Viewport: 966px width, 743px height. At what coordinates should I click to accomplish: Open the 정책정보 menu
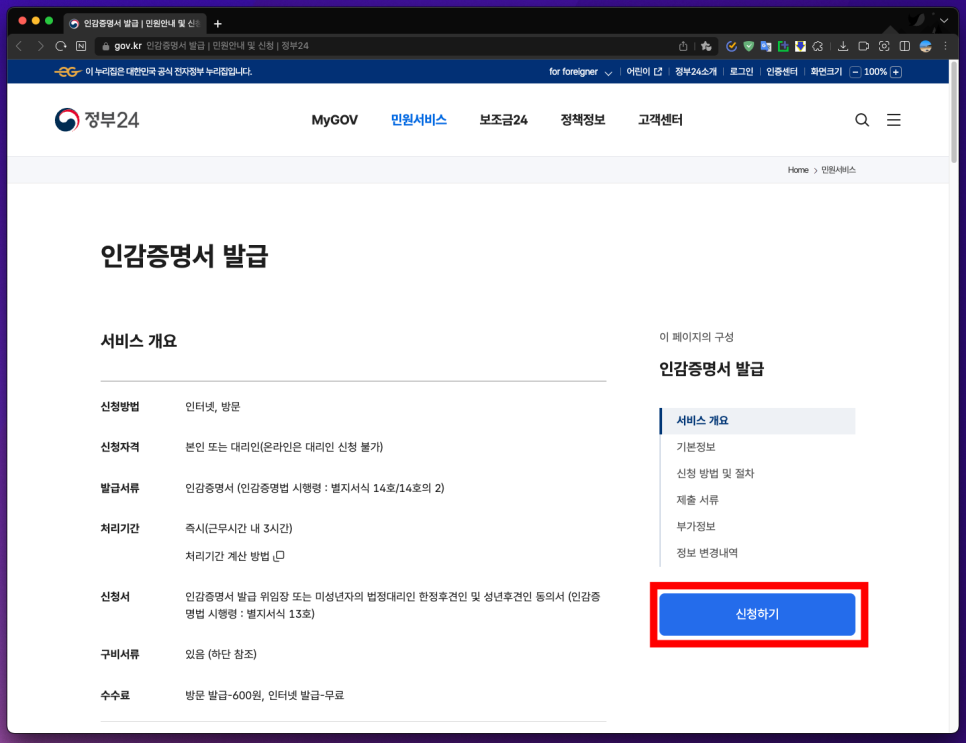[x=583, y=120]
